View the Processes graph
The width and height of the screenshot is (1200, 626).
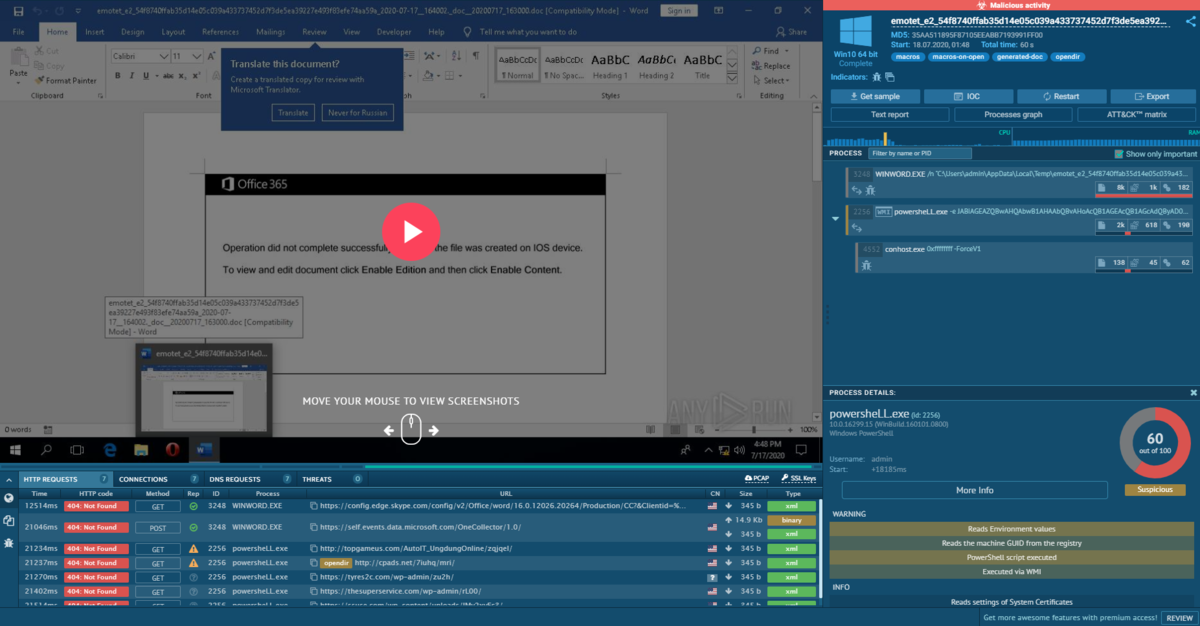click(1013, 115)
